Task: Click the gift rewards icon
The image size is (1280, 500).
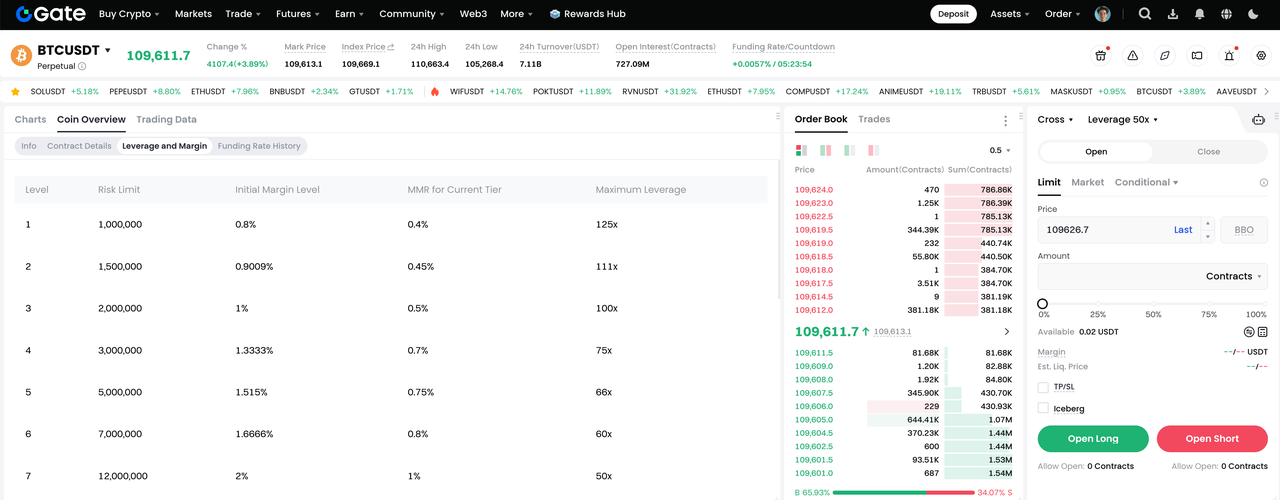Action: tap(1101, 56)
